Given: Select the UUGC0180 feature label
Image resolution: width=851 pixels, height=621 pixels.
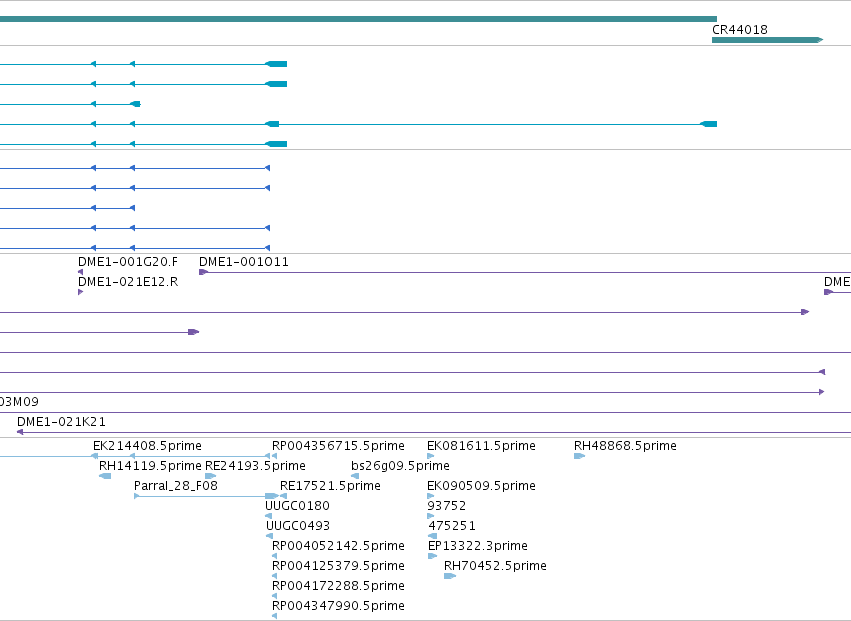Looking at the screenshot, I should point(297,506).
